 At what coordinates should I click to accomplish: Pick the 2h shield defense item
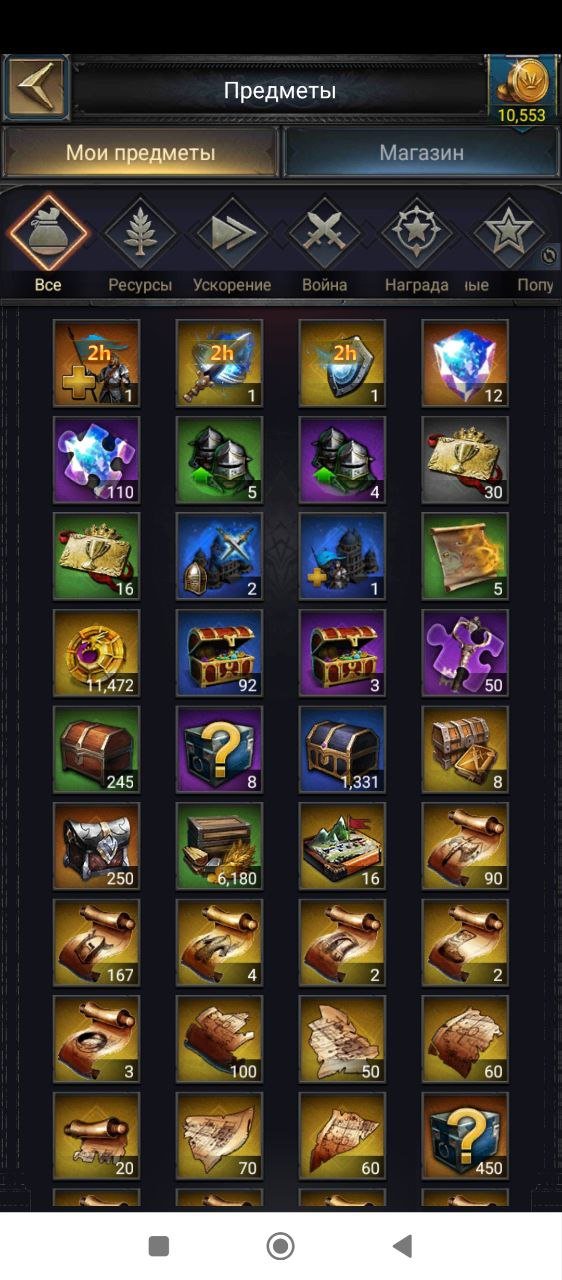click(342, 363)
